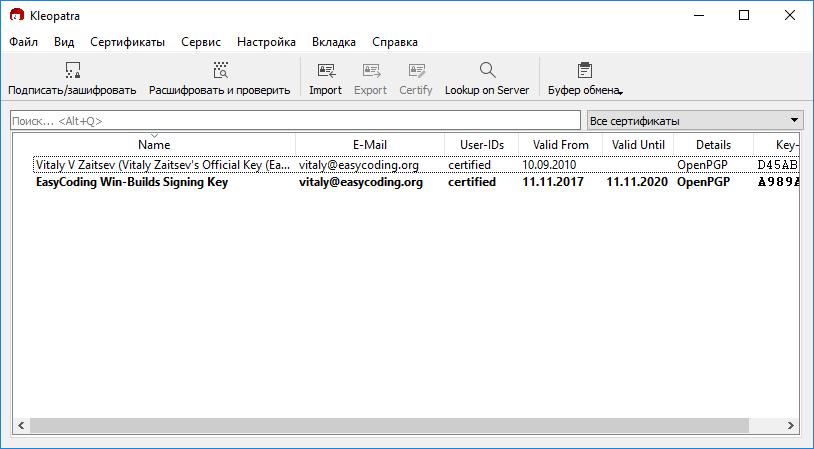Click the Kleopatra app icon in title bar
Viewport: 814px width, 449px height.
point(17,15)
